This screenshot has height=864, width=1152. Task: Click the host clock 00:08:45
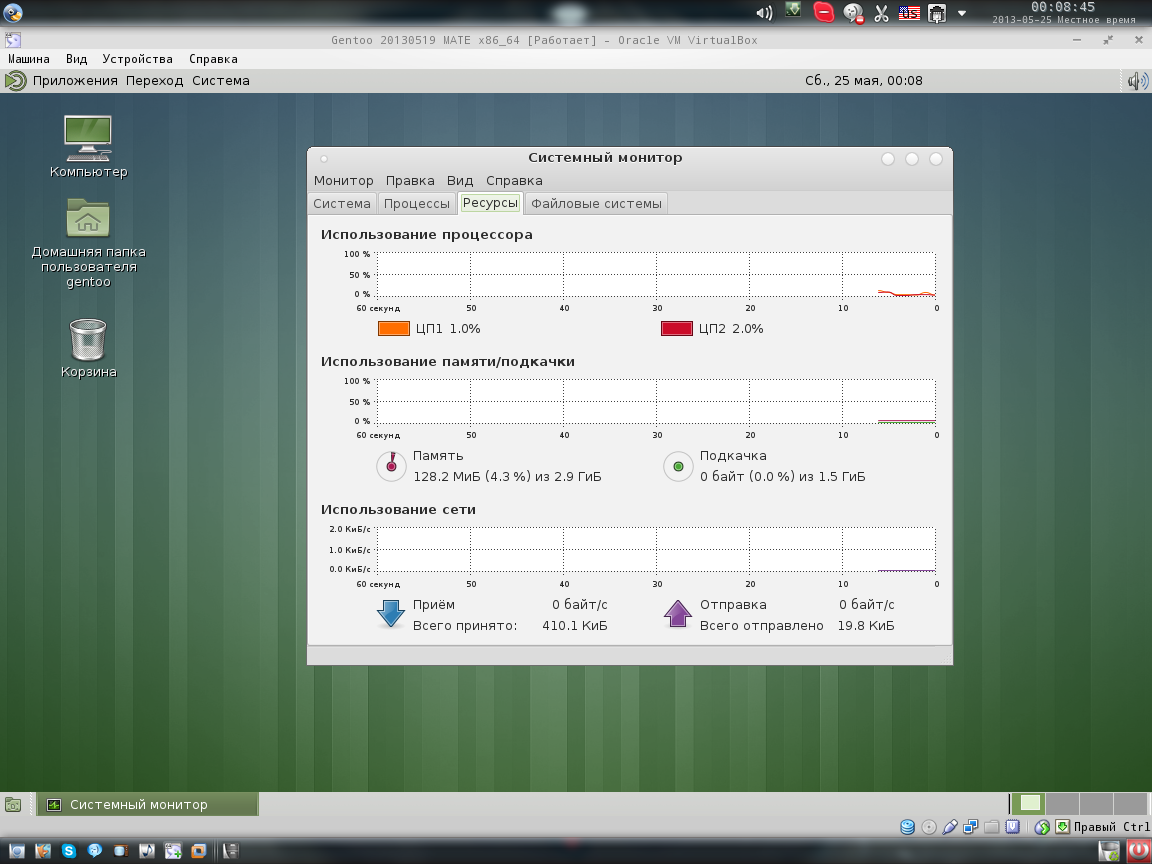point(1062,7)
